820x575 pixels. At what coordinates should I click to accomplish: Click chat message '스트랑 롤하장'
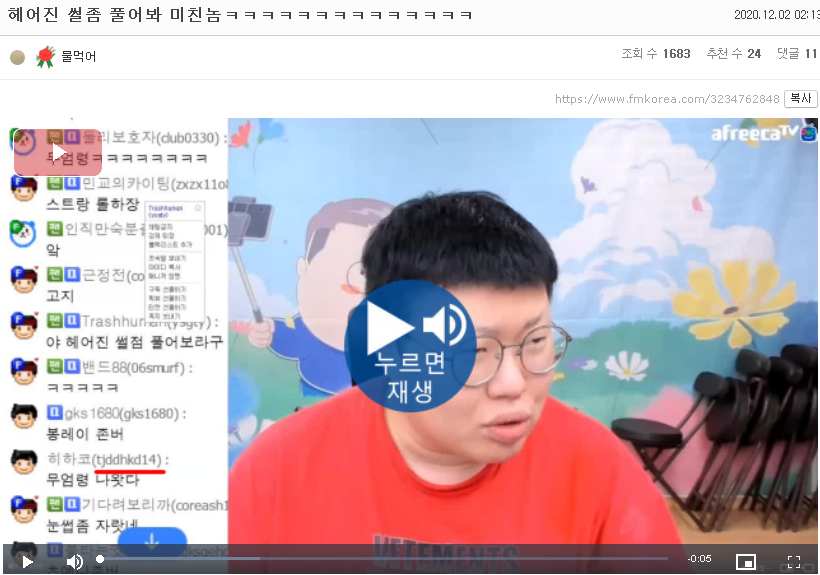coord(93,204)
